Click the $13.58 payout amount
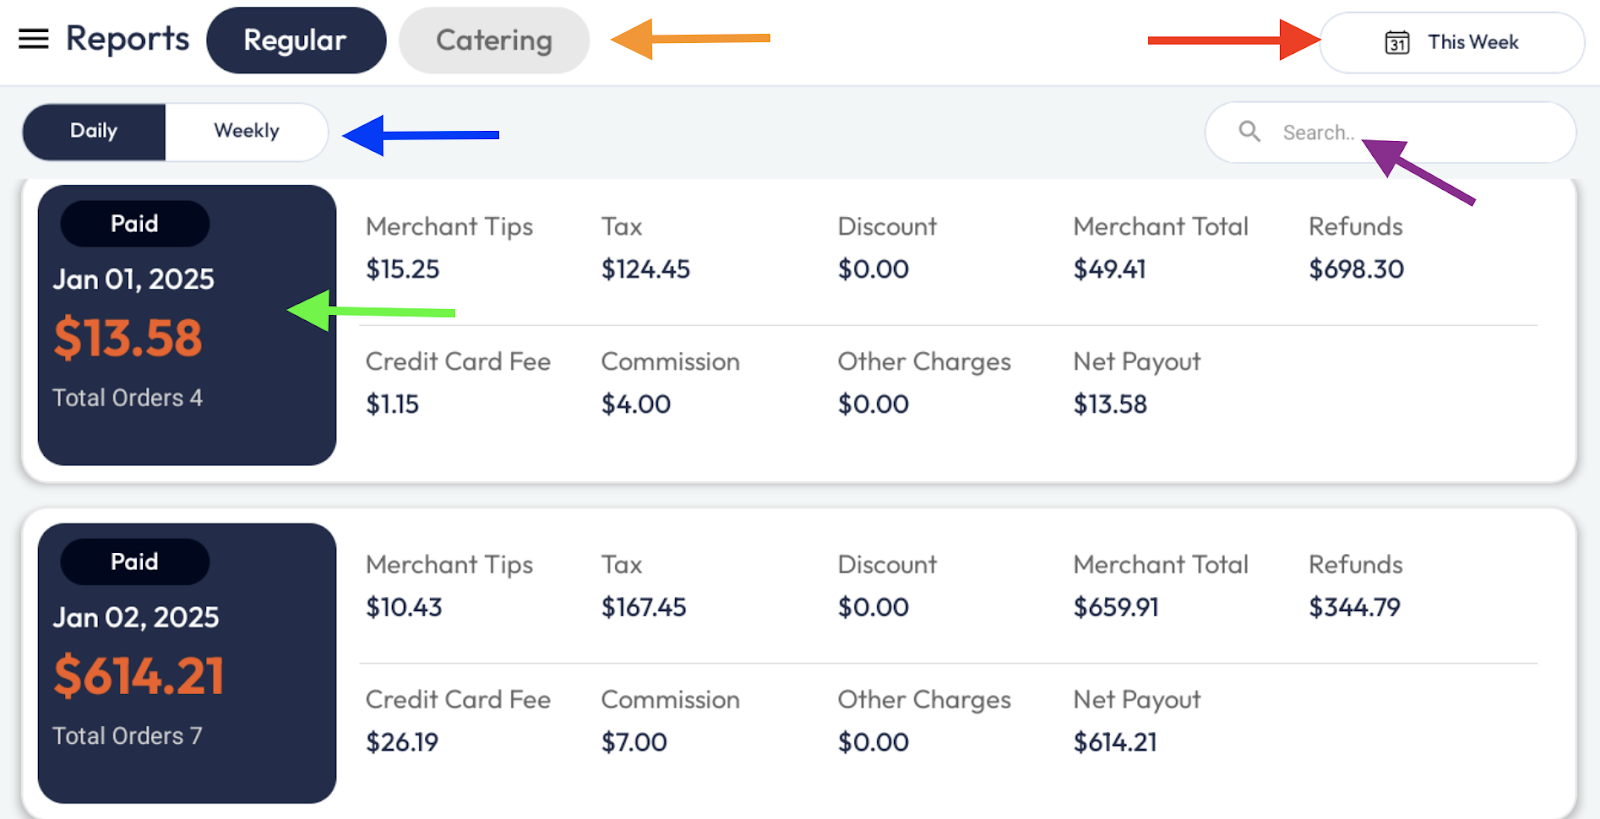This screenshot has height=819, width=1600. point(128,337)
